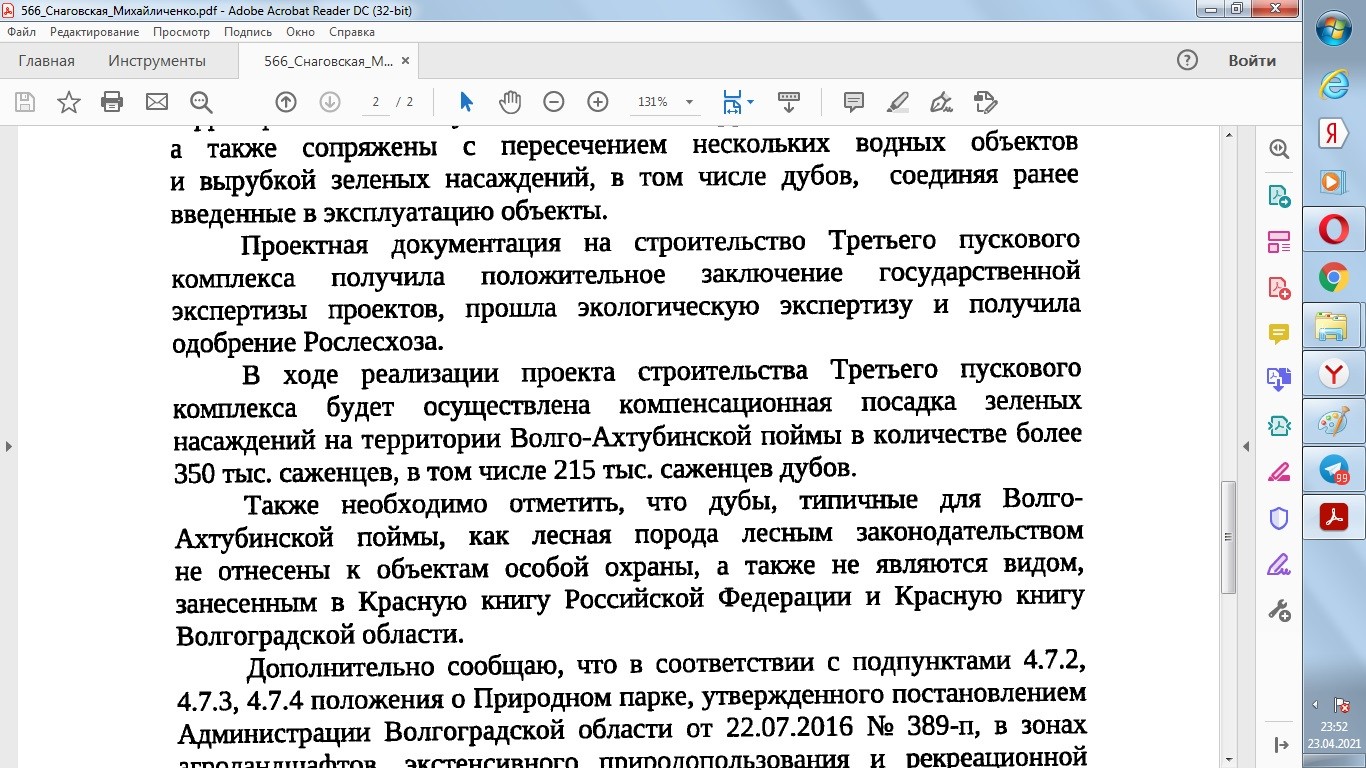Go to previous page arrow
Image resolution: width=1366 pixels, height=768 pixels.
click(286, 102)
